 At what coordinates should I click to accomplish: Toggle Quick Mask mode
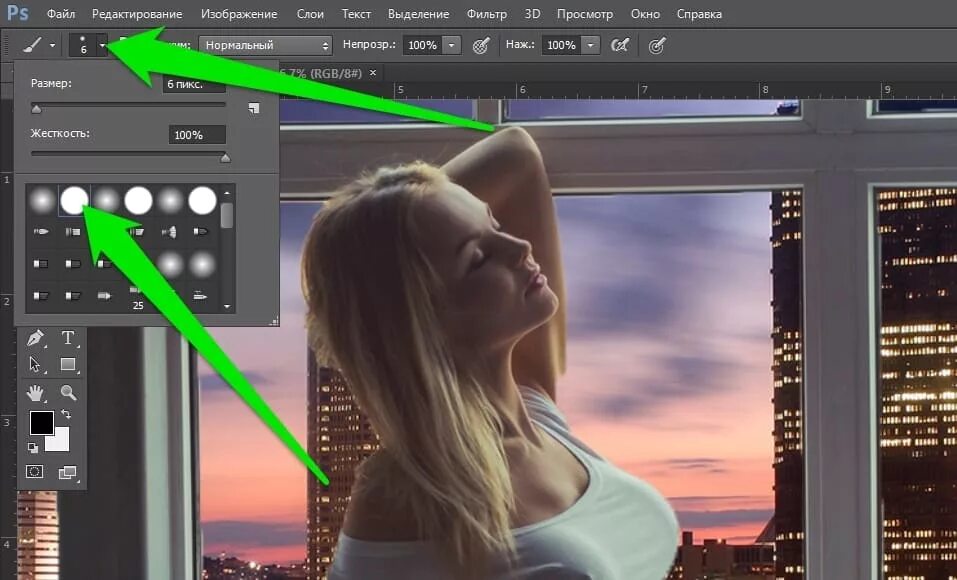click(x=35, y=472)
